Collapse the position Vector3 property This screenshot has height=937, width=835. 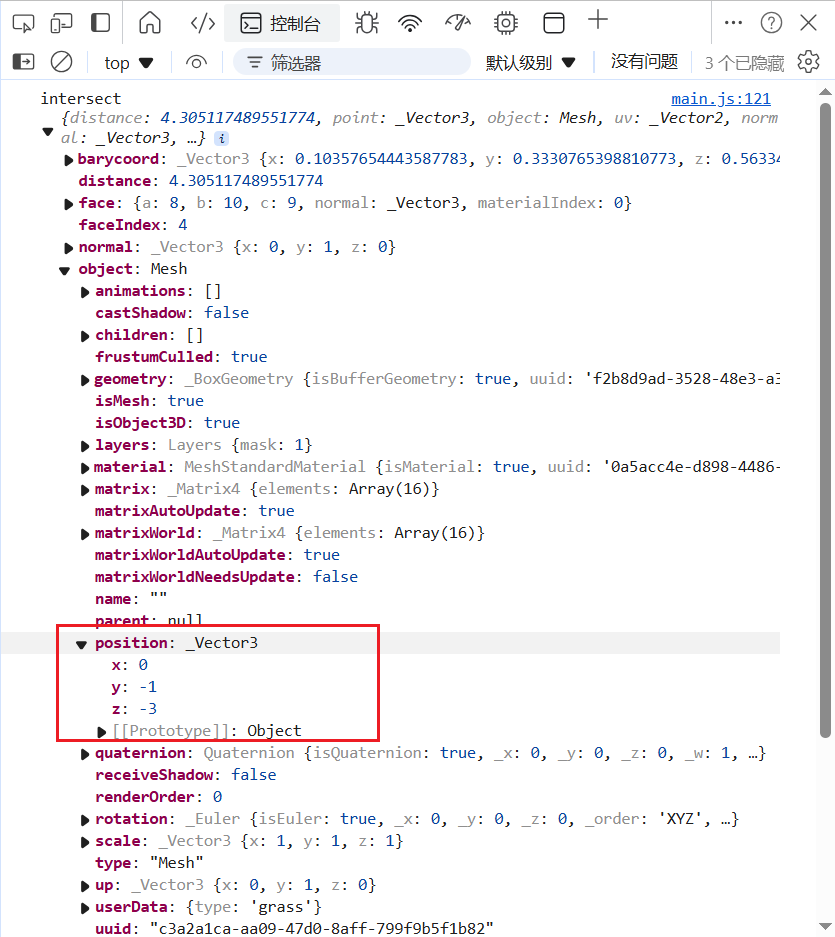coord(81,645)
